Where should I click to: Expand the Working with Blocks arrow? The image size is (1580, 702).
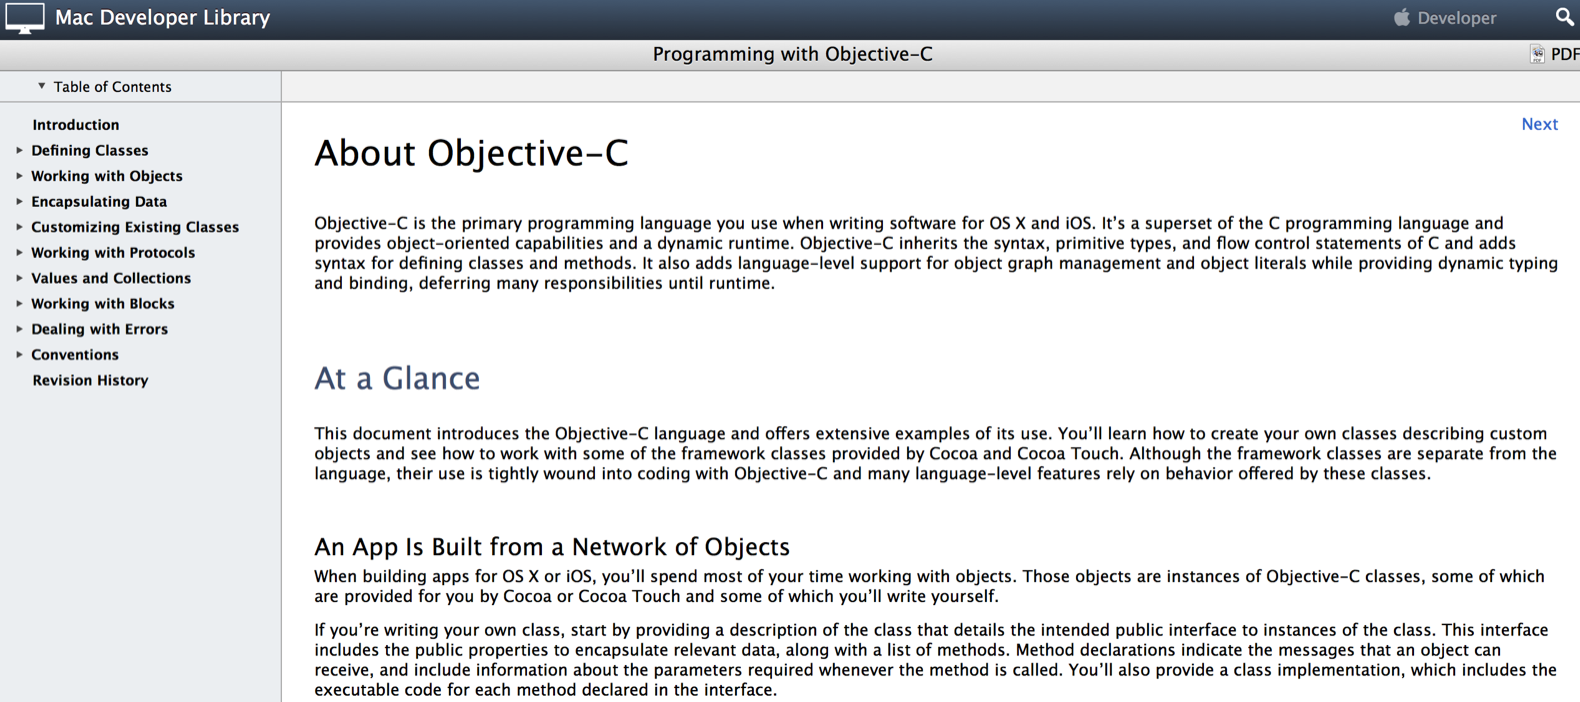point(19,303)
